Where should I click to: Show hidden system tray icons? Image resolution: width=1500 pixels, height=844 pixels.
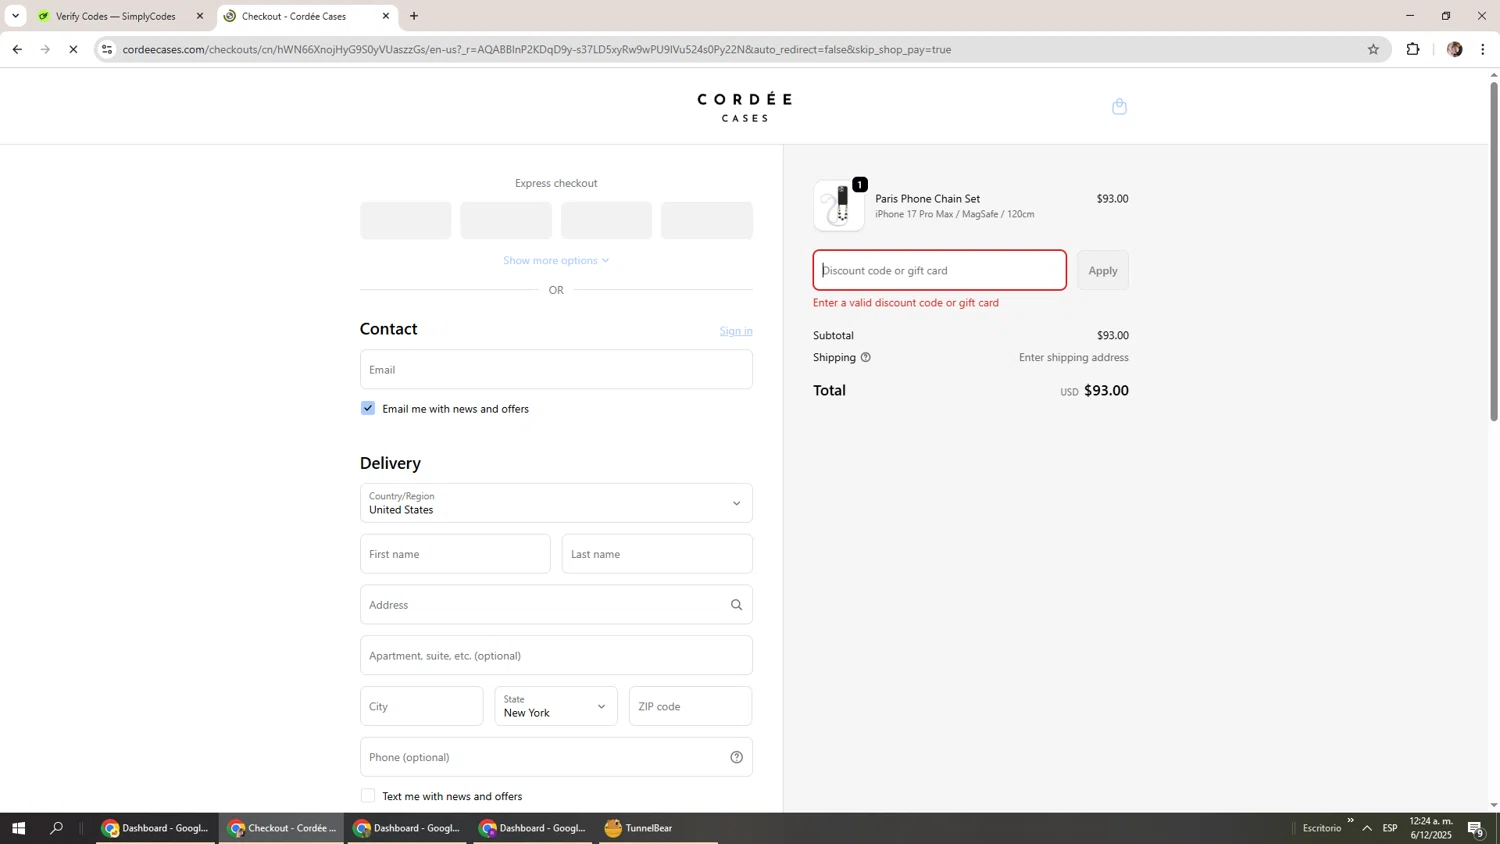click(x=1367, y=828)
